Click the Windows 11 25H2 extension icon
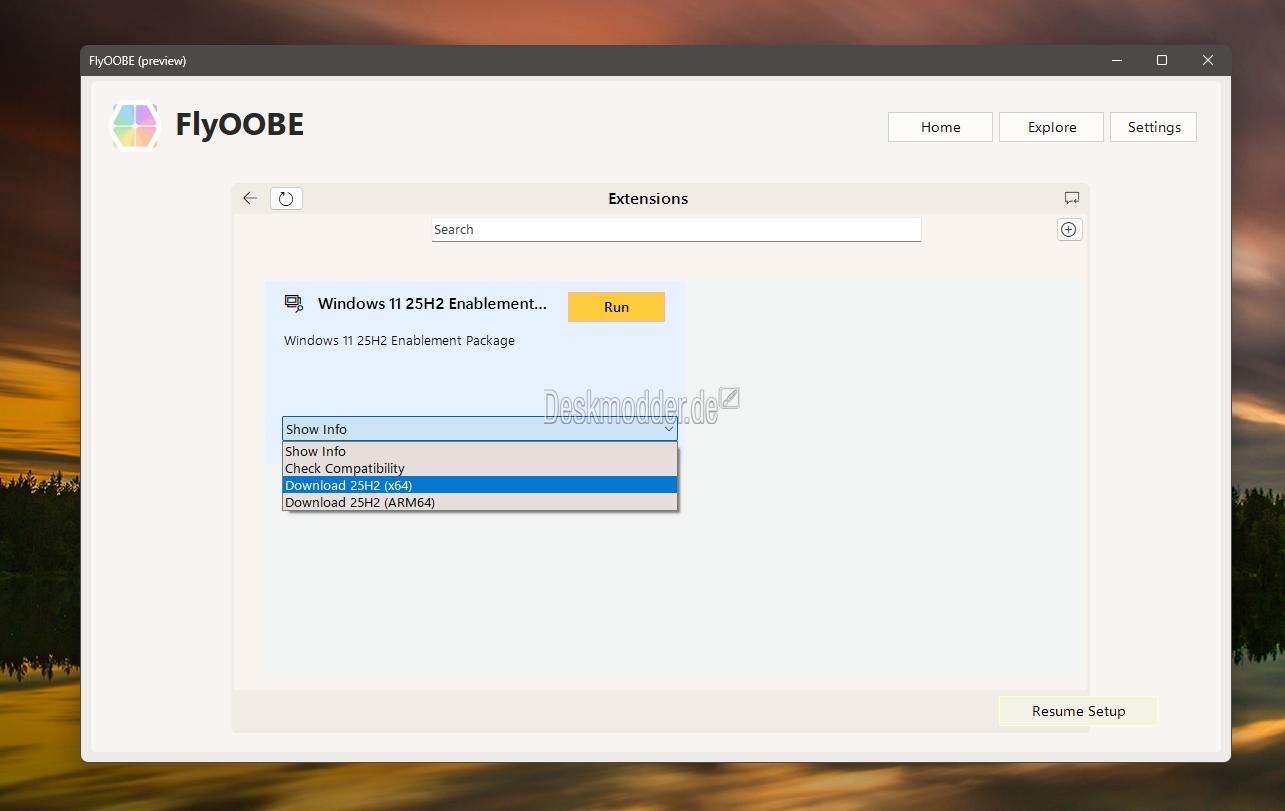The width and height of the screenshot is (1285, 811). pyautogui.click(x=294, y=303)
